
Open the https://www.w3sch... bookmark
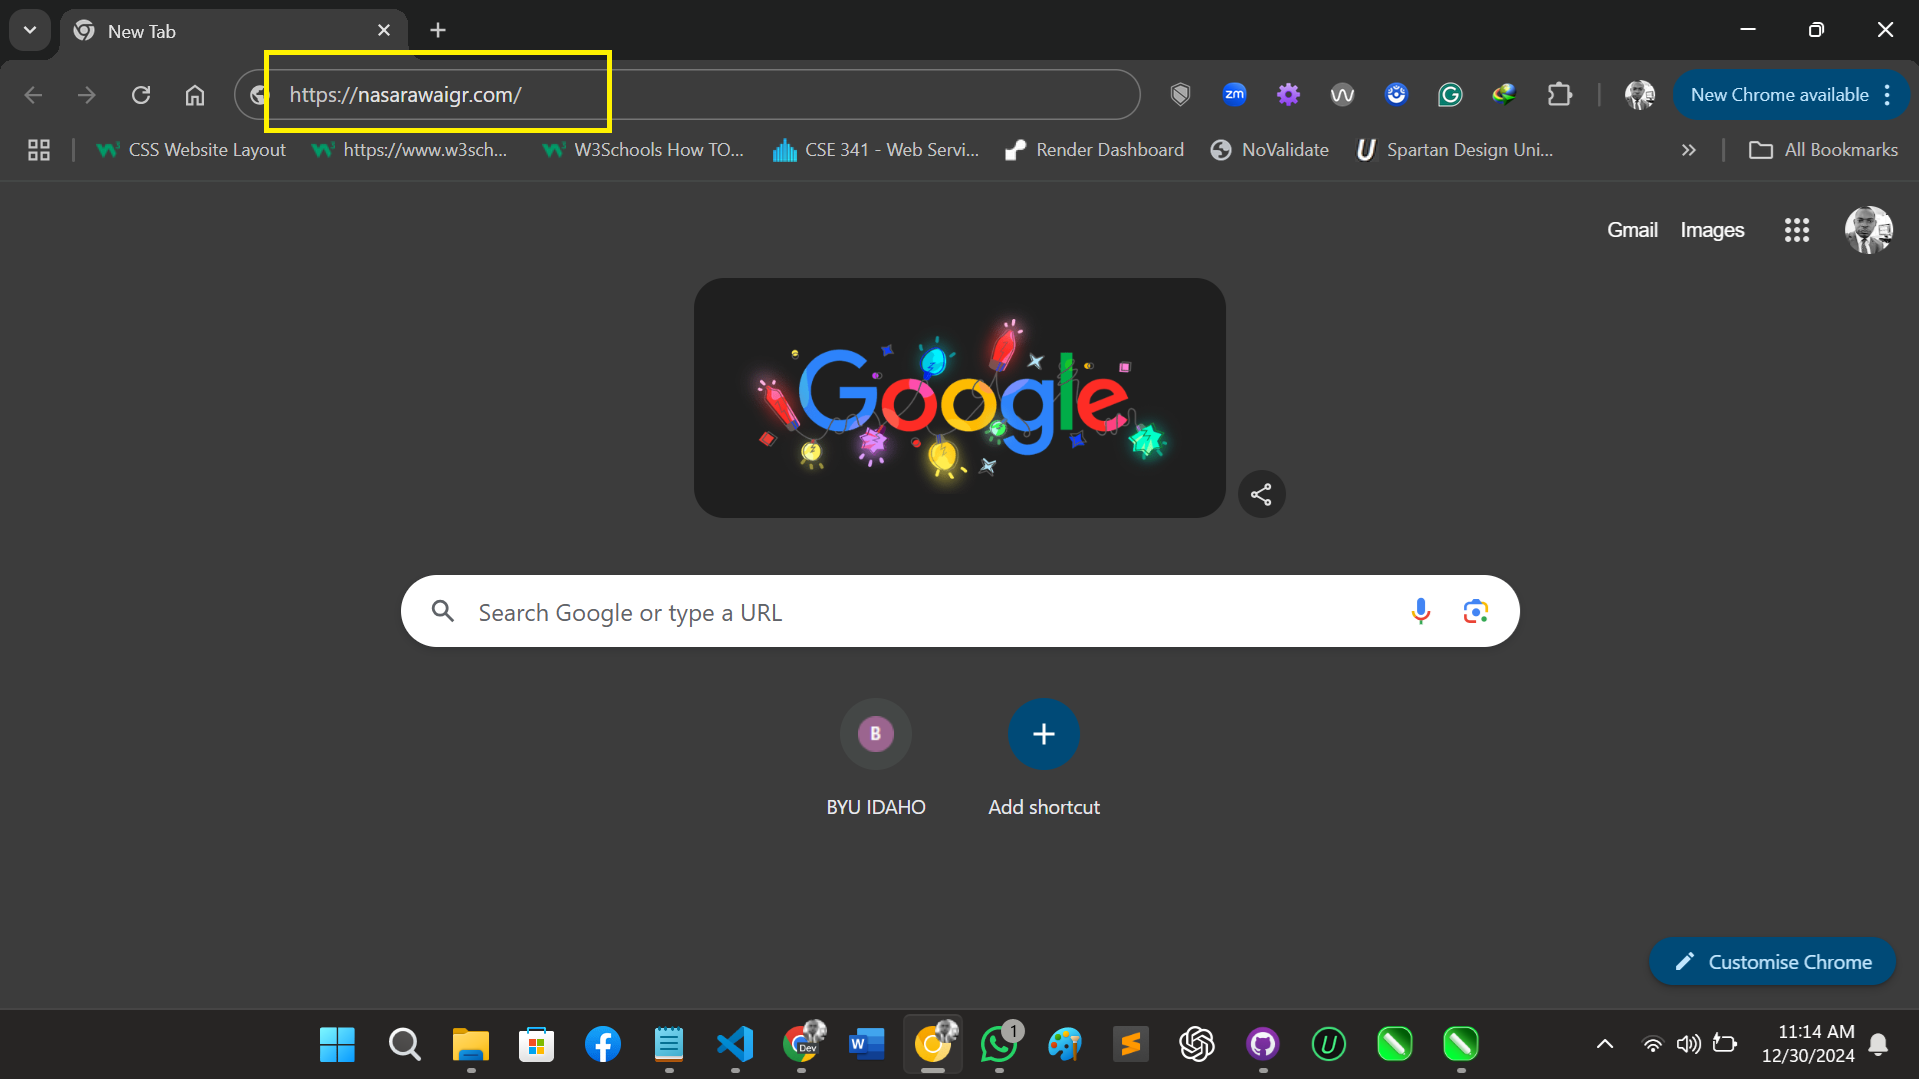click(410, 150)
